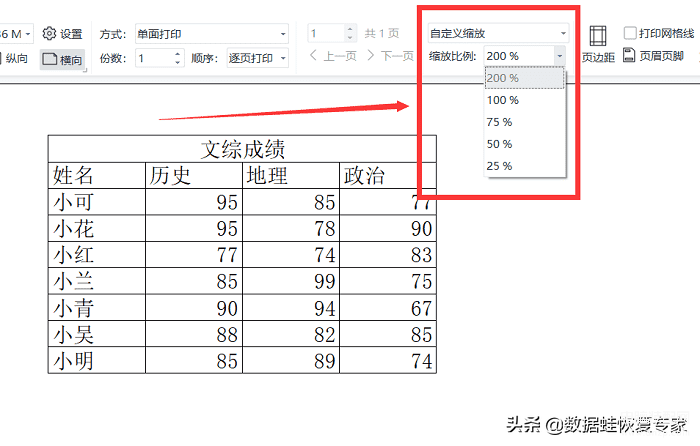Click the name cell 小吴
The image size is (700, 446).
97,334
